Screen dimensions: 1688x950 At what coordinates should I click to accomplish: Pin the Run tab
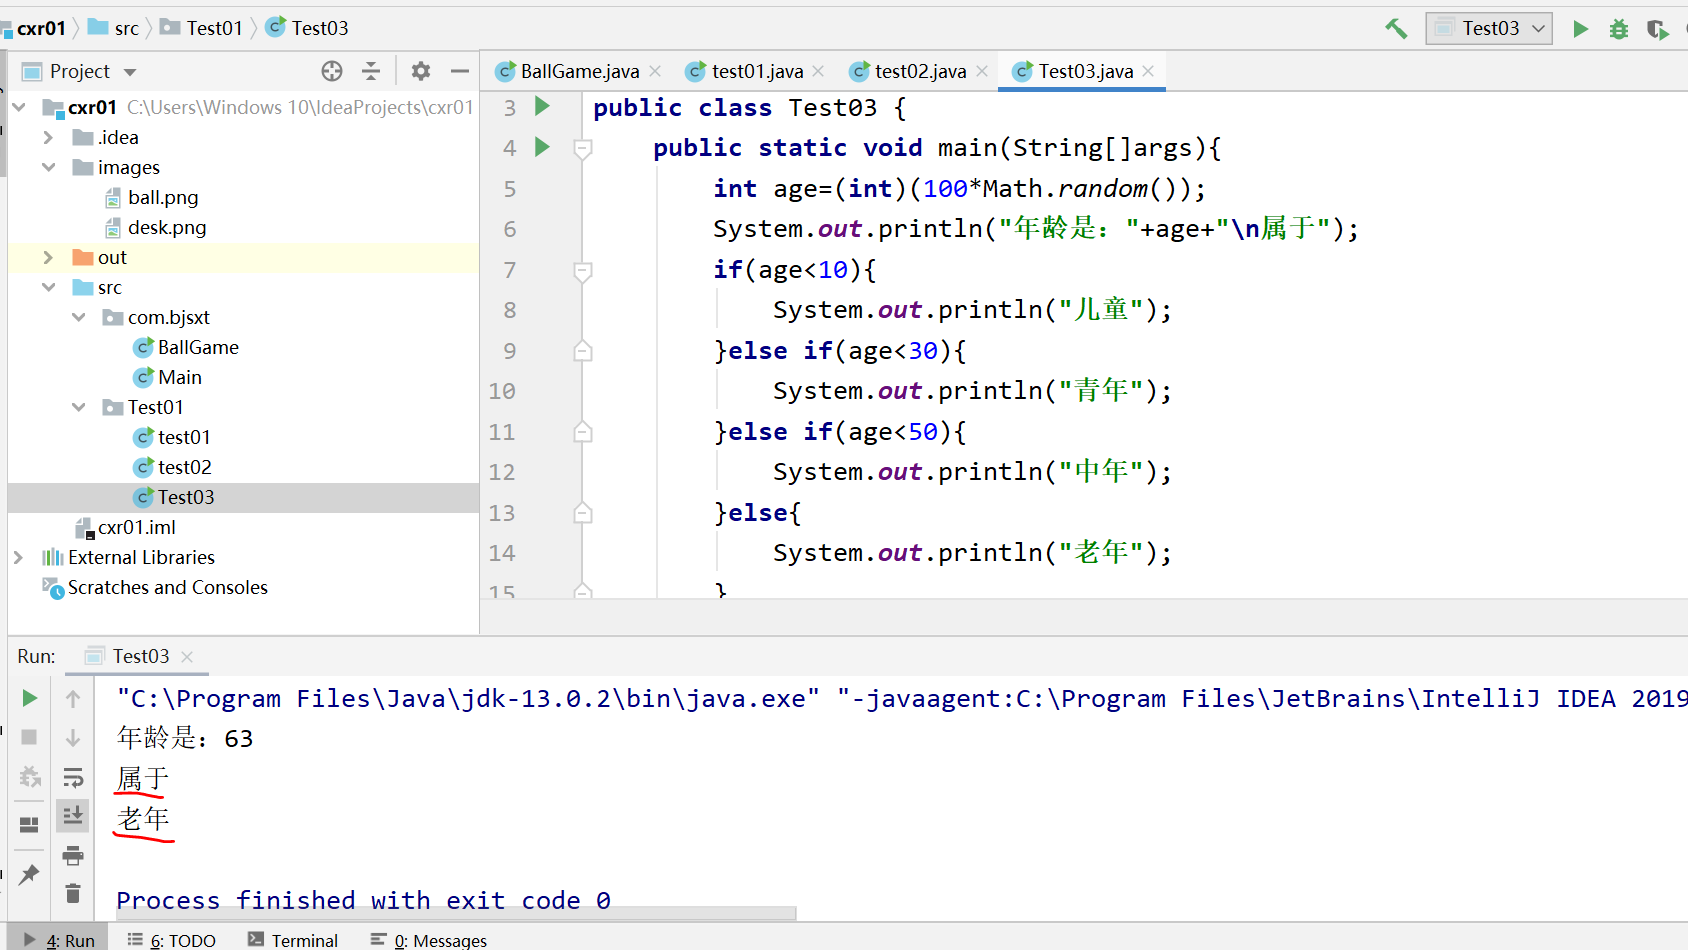point(29,874)
